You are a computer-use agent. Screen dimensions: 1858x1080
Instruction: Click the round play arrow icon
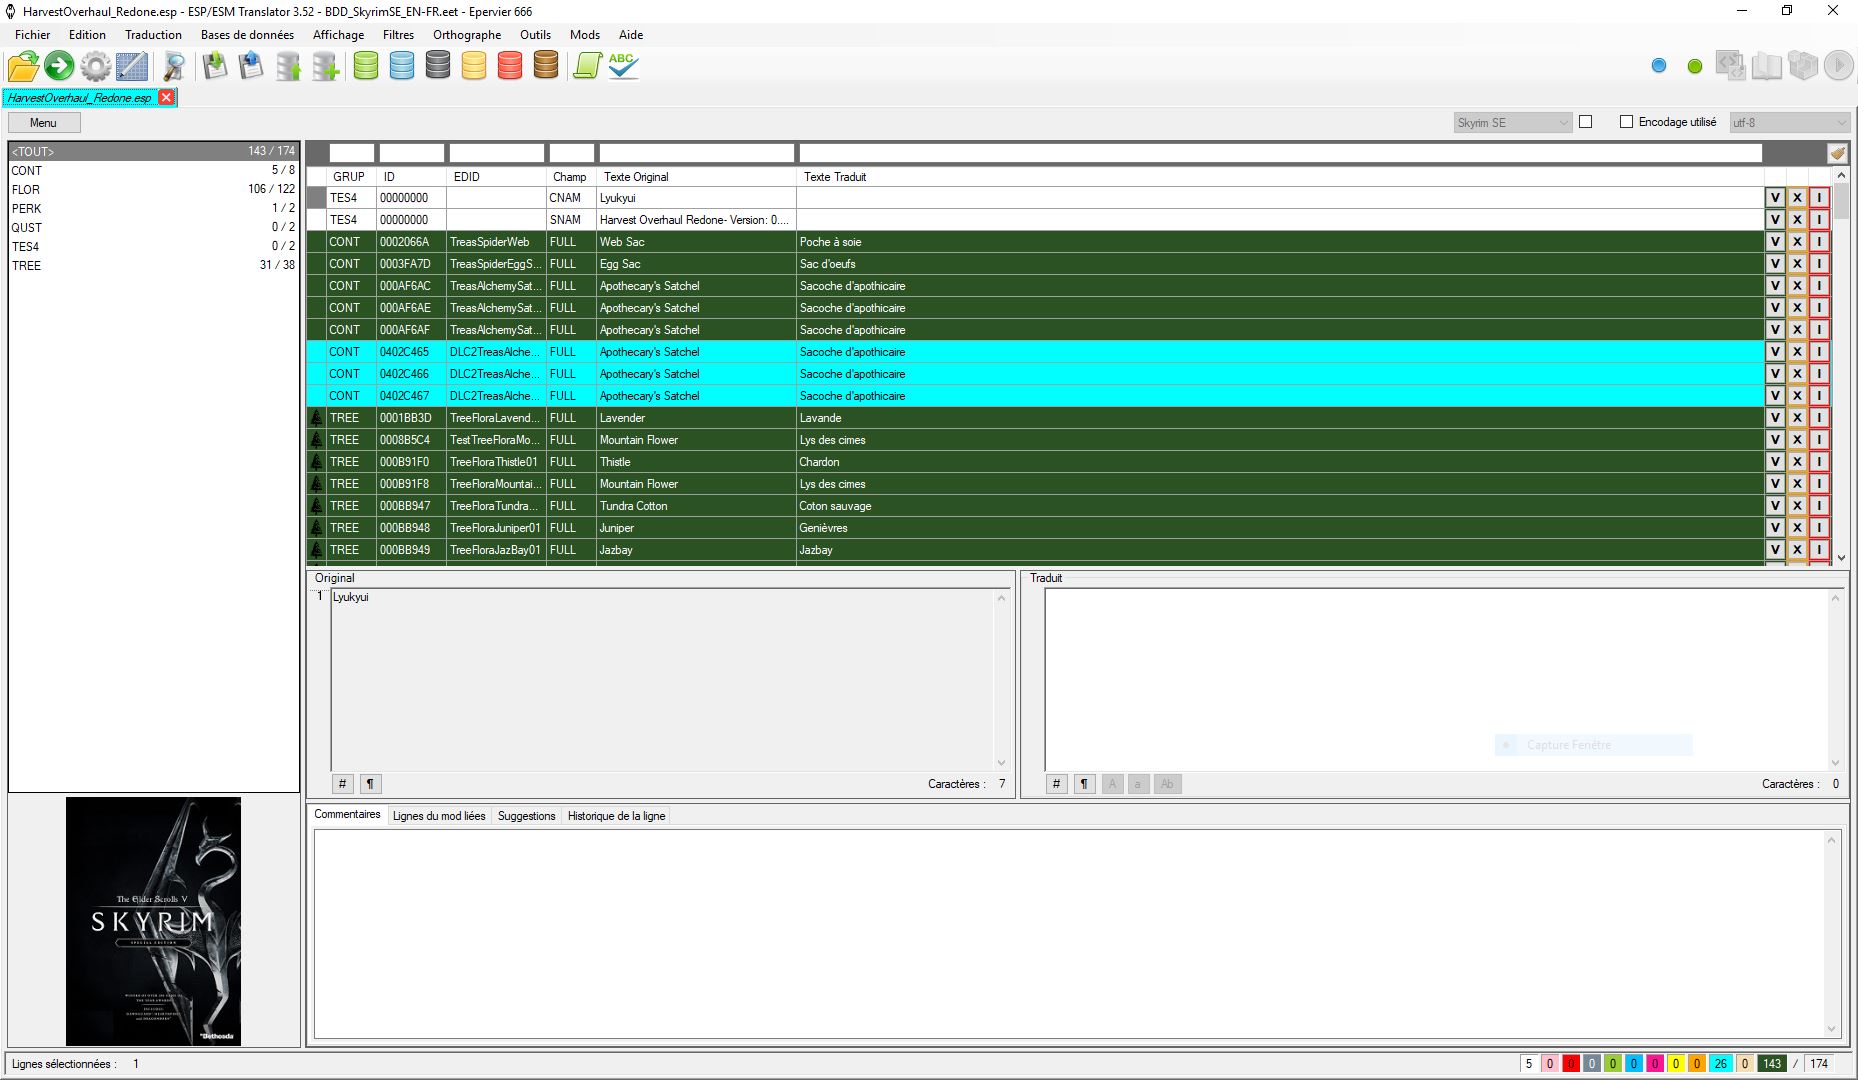(1838, 66)
